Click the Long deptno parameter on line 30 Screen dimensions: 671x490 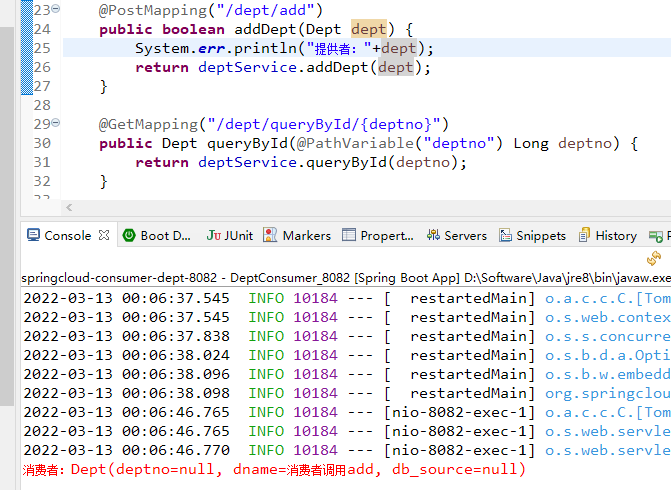click(x=562, y=143)
